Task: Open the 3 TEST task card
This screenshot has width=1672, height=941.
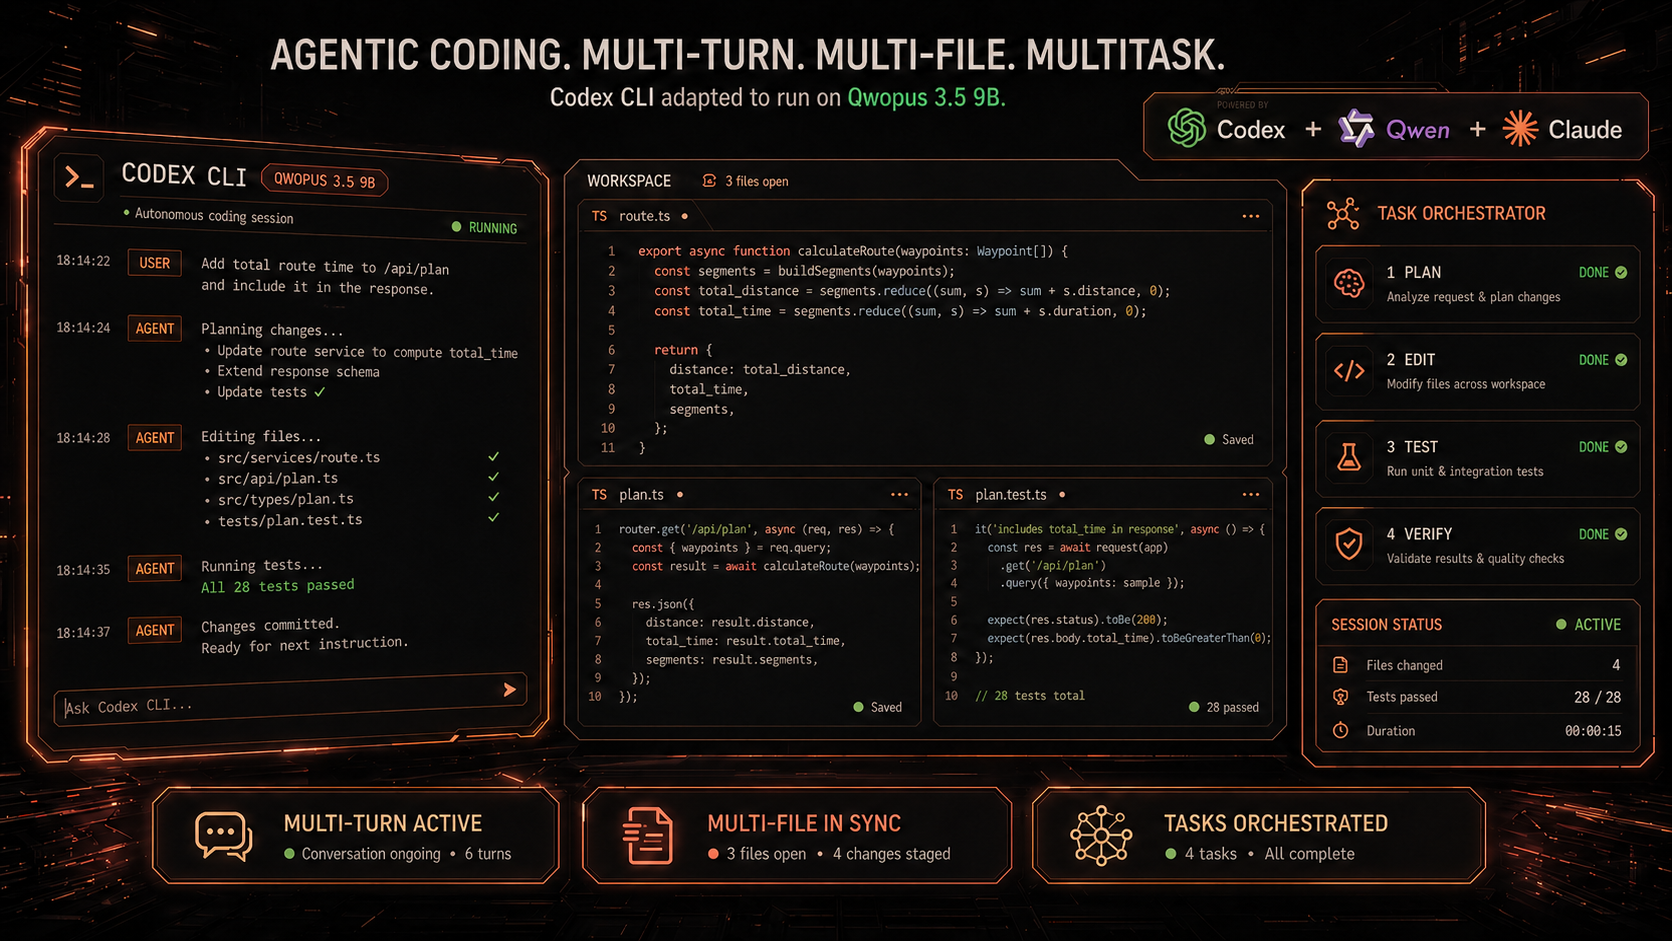Action: click(x=1478, y=458)
